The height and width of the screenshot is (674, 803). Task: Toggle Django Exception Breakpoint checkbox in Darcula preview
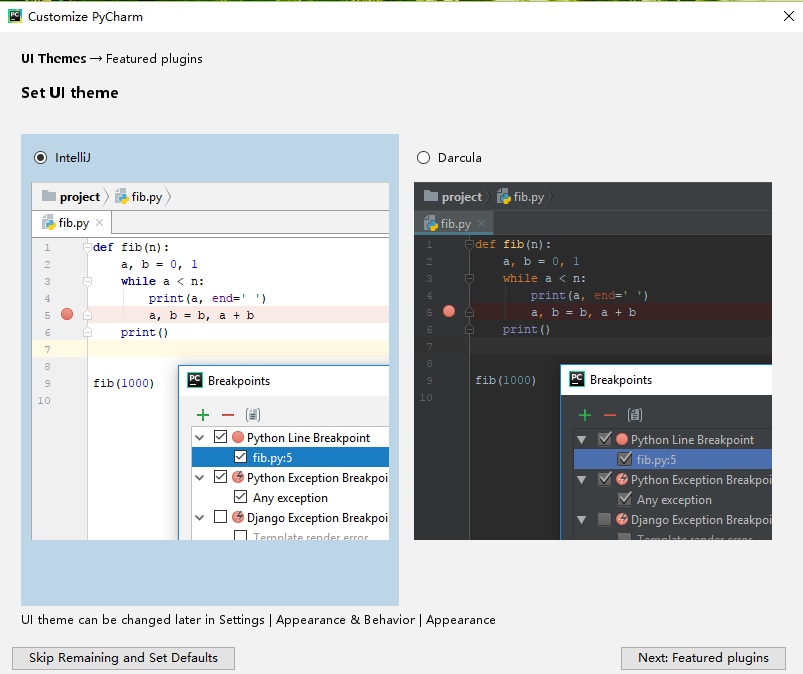[x=605, y=519]
